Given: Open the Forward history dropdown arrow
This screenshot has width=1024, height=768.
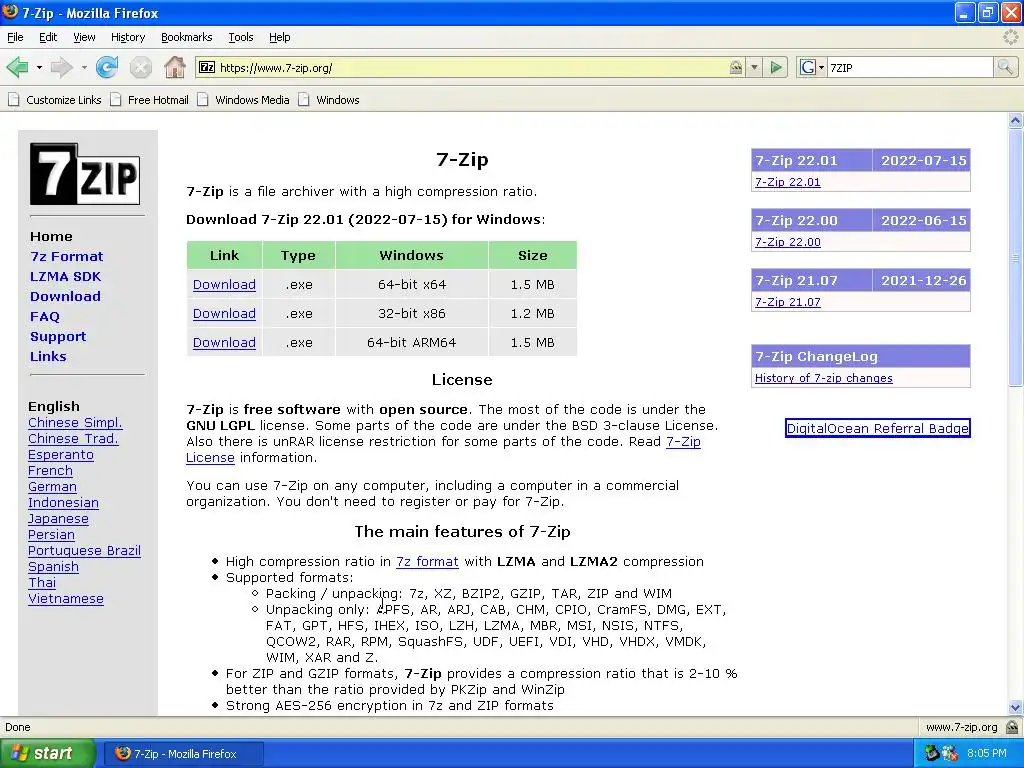Looking at the screenshot, I should 84,67.
